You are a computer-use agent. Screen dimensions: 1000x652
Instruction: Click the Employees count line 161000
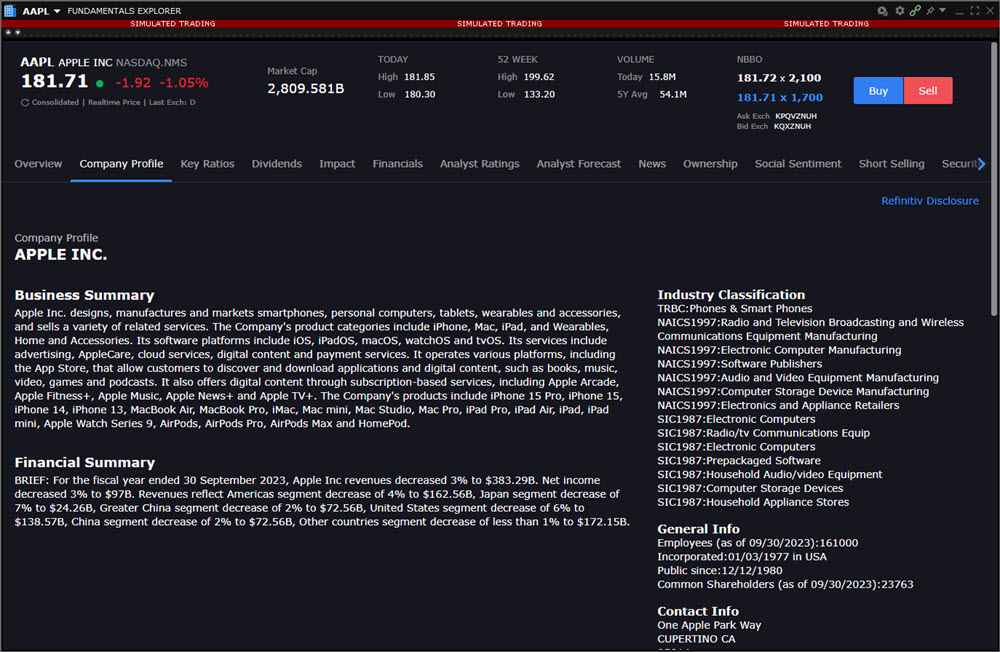pyautogui.click(x=758, y=543)
